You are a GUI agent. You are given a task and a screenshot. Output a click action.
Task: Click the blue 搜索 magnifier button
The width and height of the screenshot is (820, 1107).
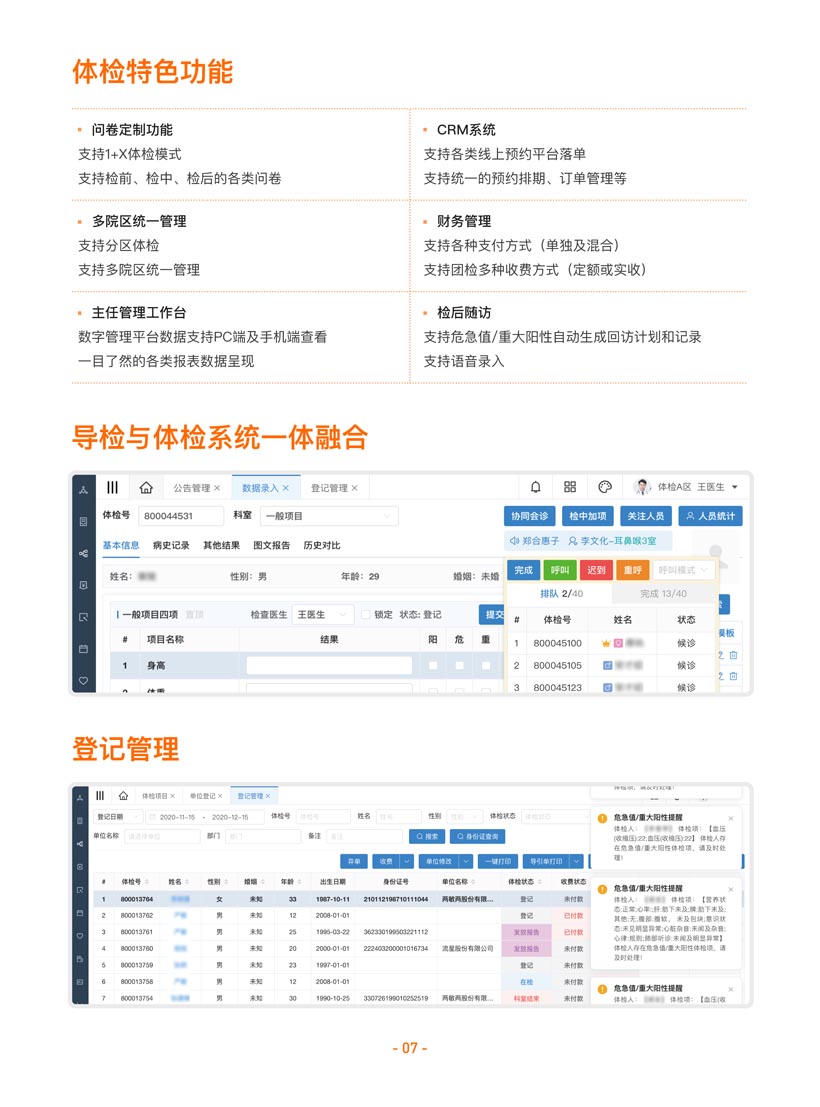pyautogui.click(x=427, y=836)
